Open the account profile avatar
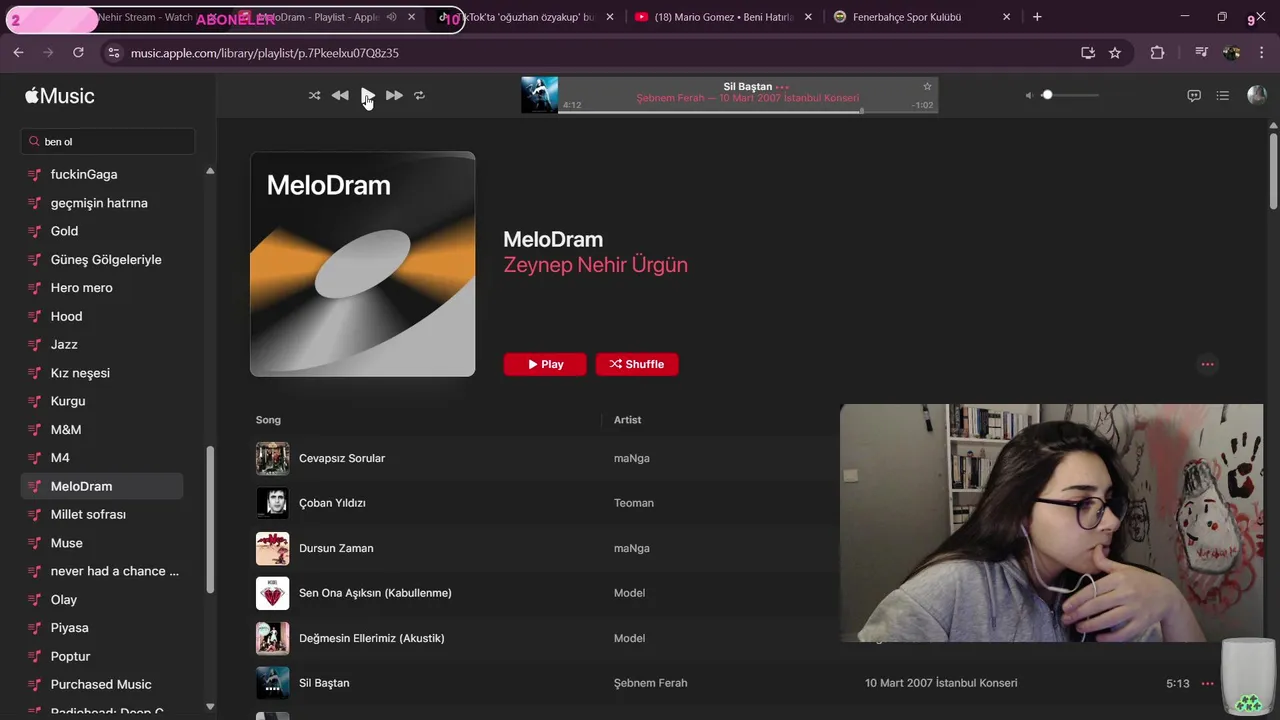Image resolution: width=1280 pixels, height=720 pixels. 1257,95
